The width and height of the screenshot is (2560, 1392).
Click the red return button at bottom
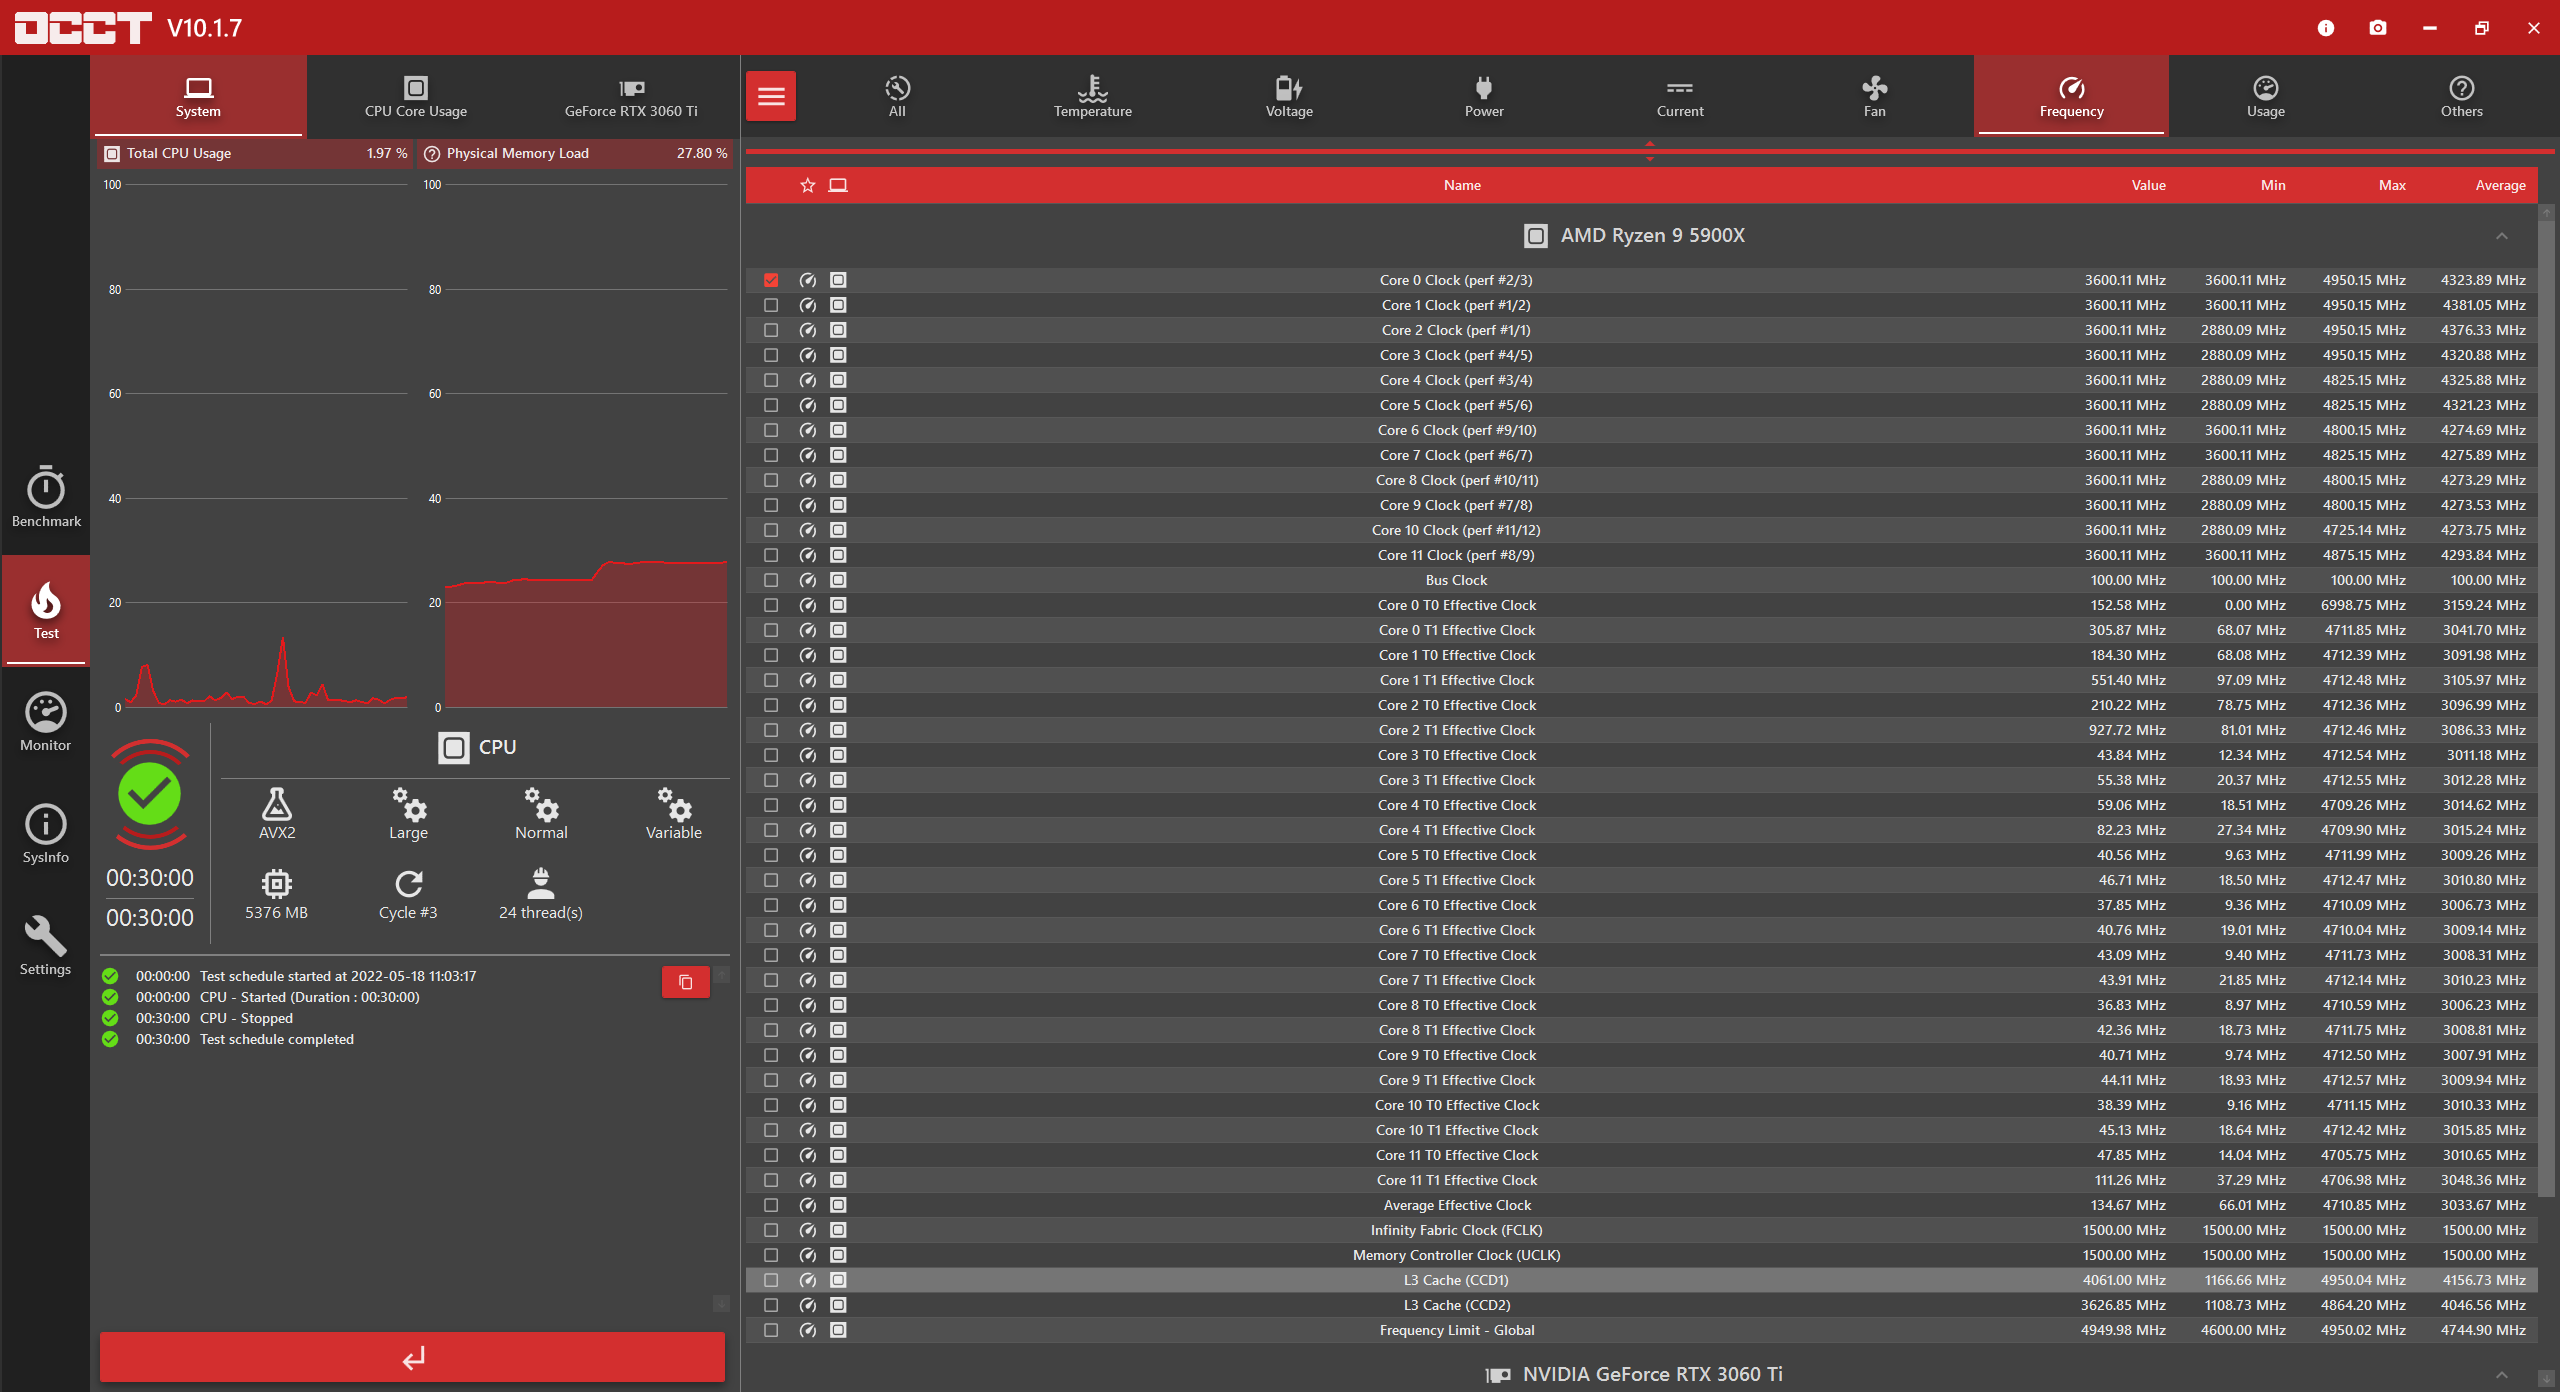point(412,1357)
